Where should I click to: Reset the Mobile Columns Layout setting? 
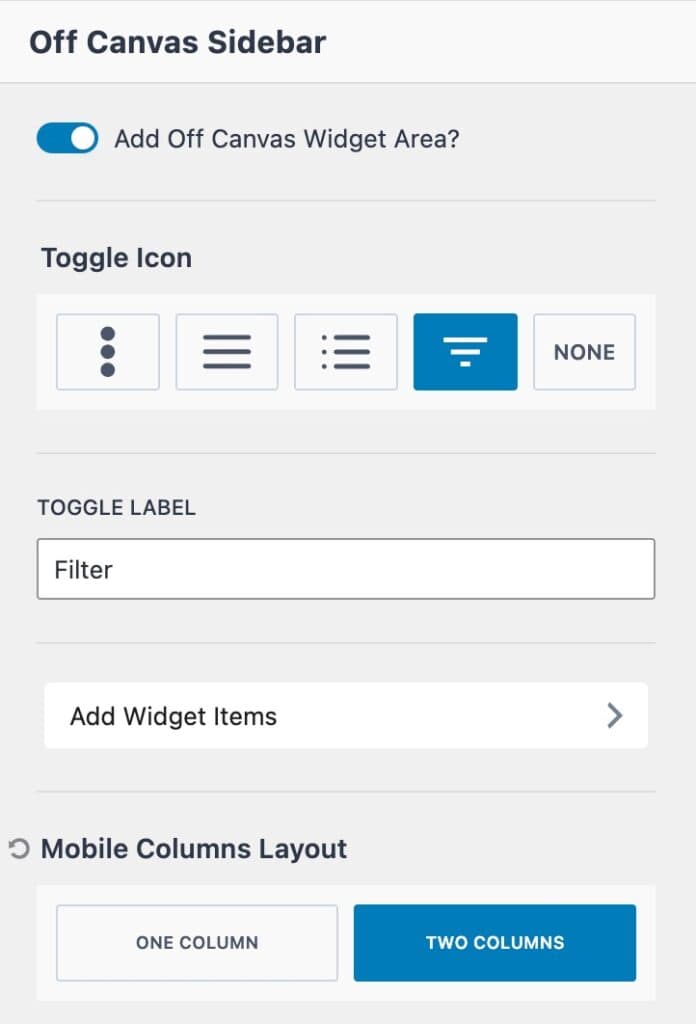coord(18,850)
